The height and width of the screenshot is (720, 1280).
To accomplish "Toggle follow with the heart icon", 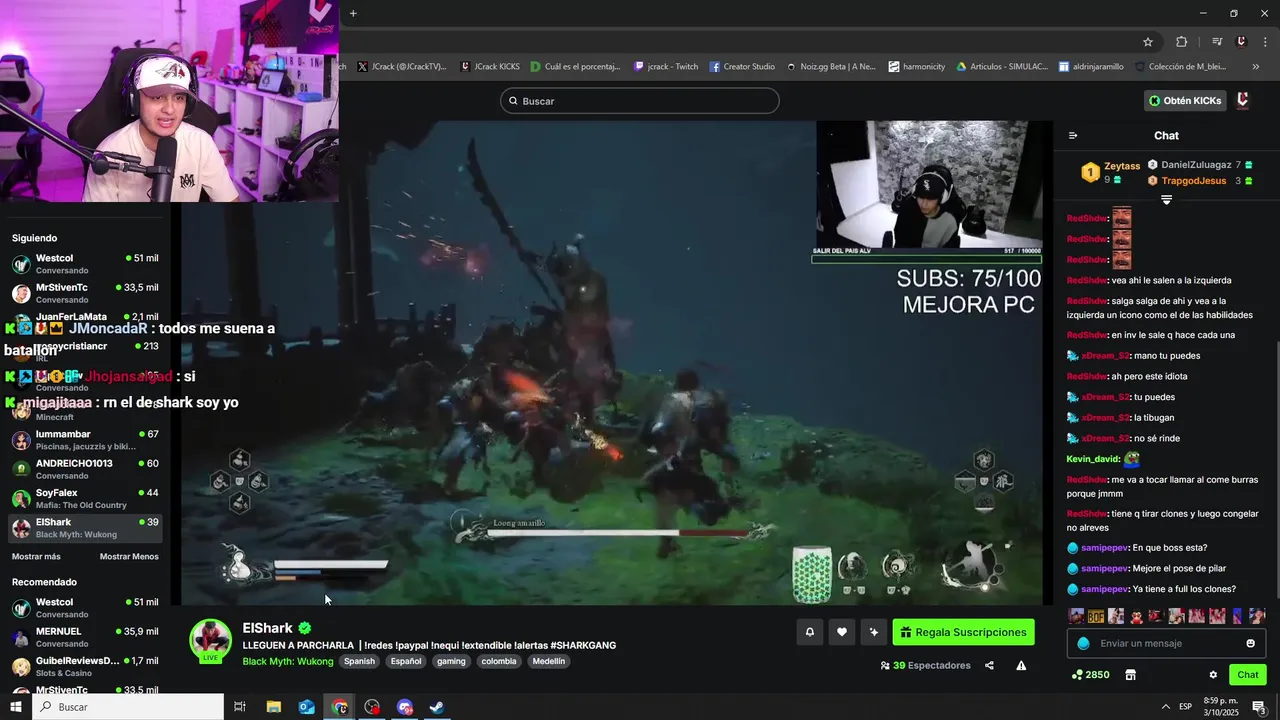I will [842, 632].
